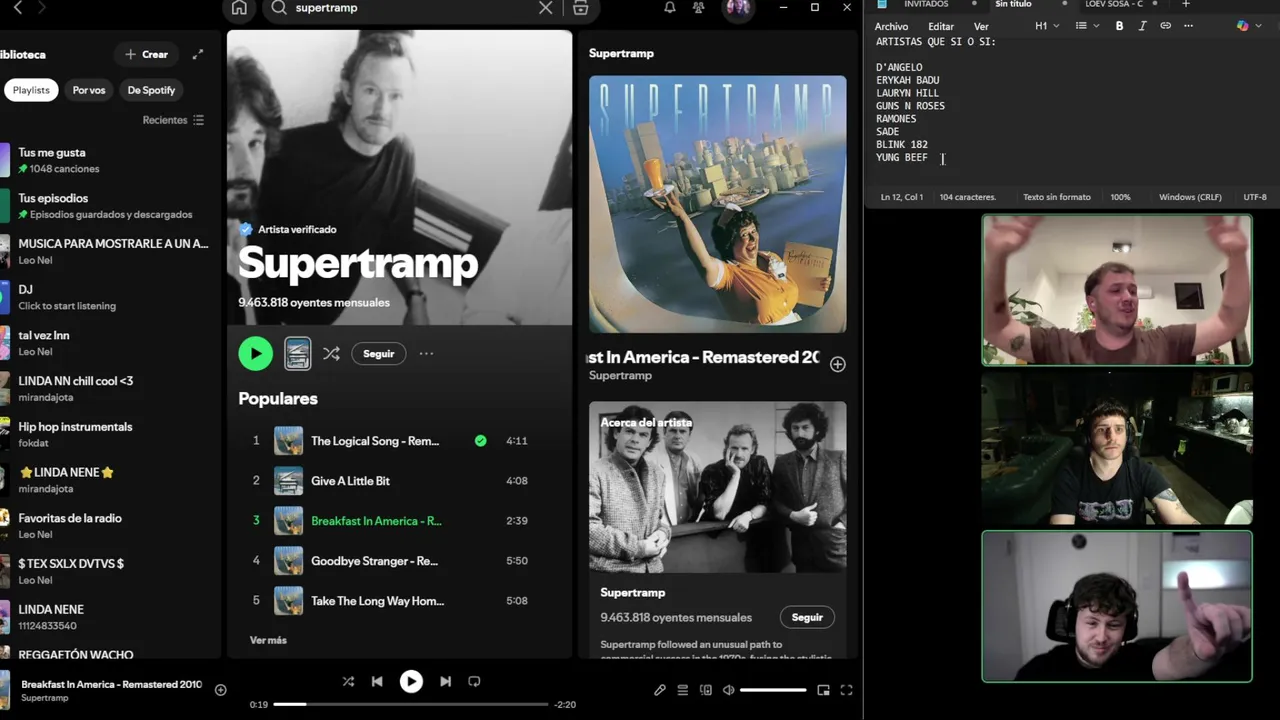Image resolution: width=1280 pixels, height=720 pixels.
Task: Select the Sin título Notepad tab
Action: [x=1013, y=5]
